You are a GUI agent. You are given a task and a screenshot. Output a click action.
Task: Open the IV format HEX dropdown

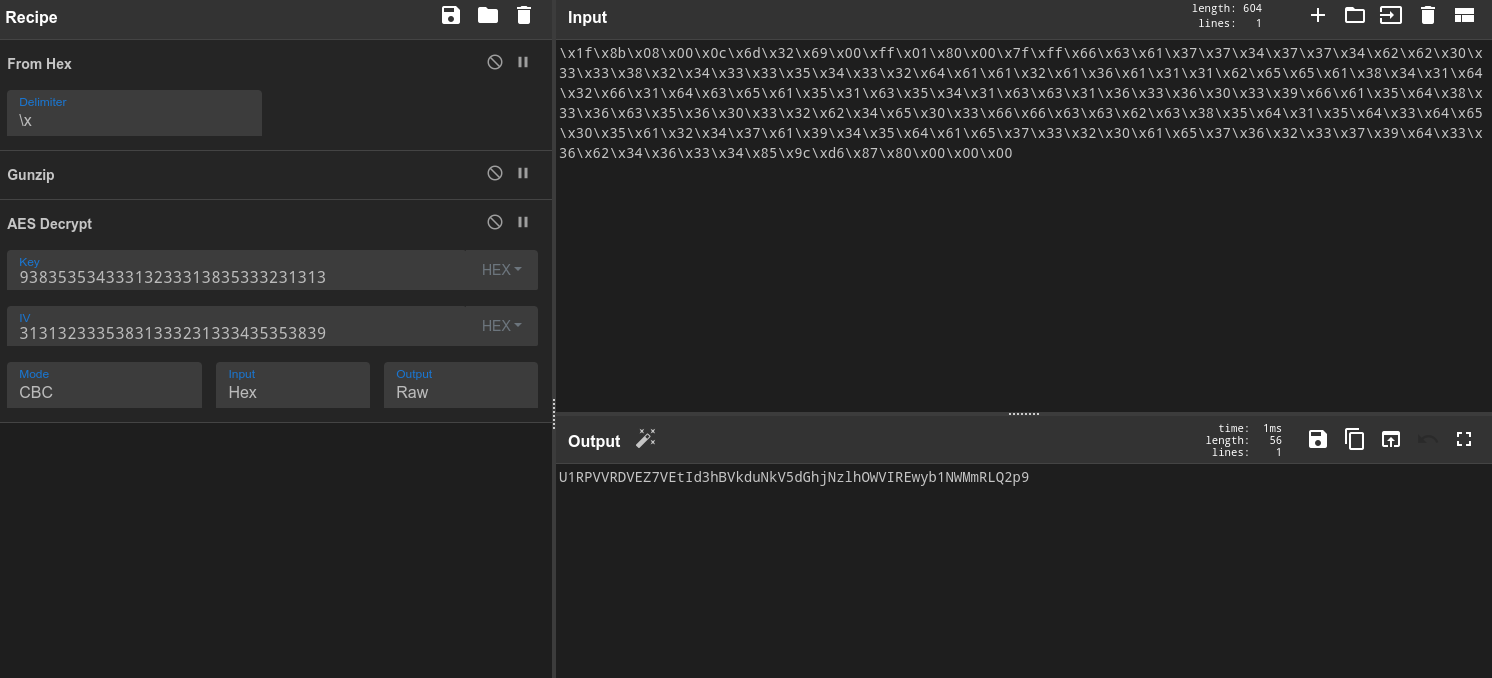(x=502, y=326)
